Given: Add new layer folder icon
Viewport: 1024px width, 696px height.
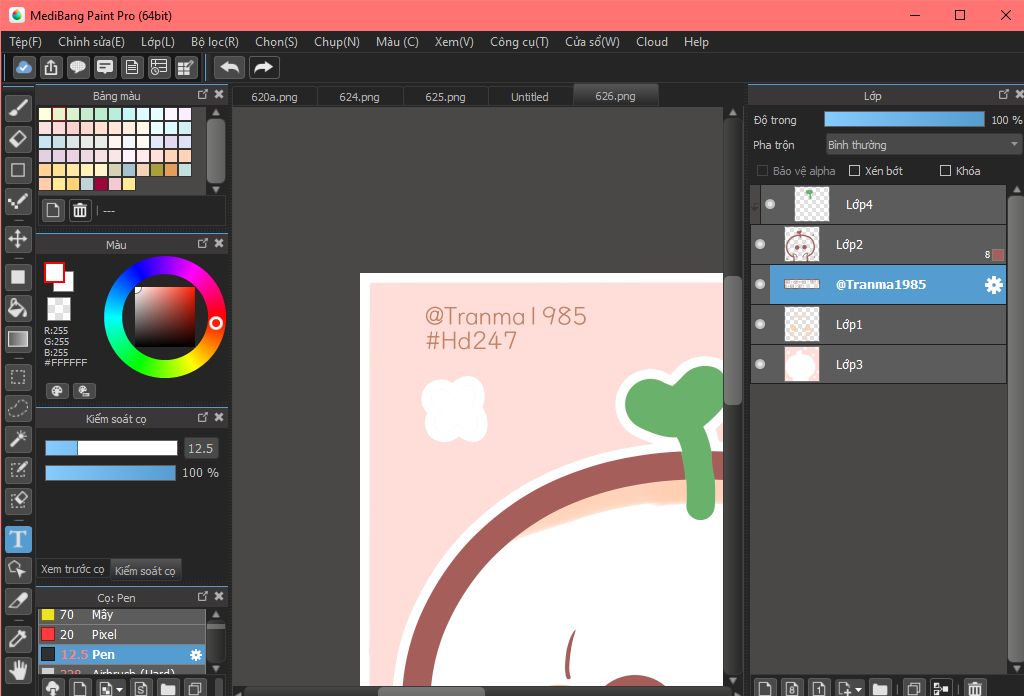Looking at the screenshot, I should click(x=880, y=688).
